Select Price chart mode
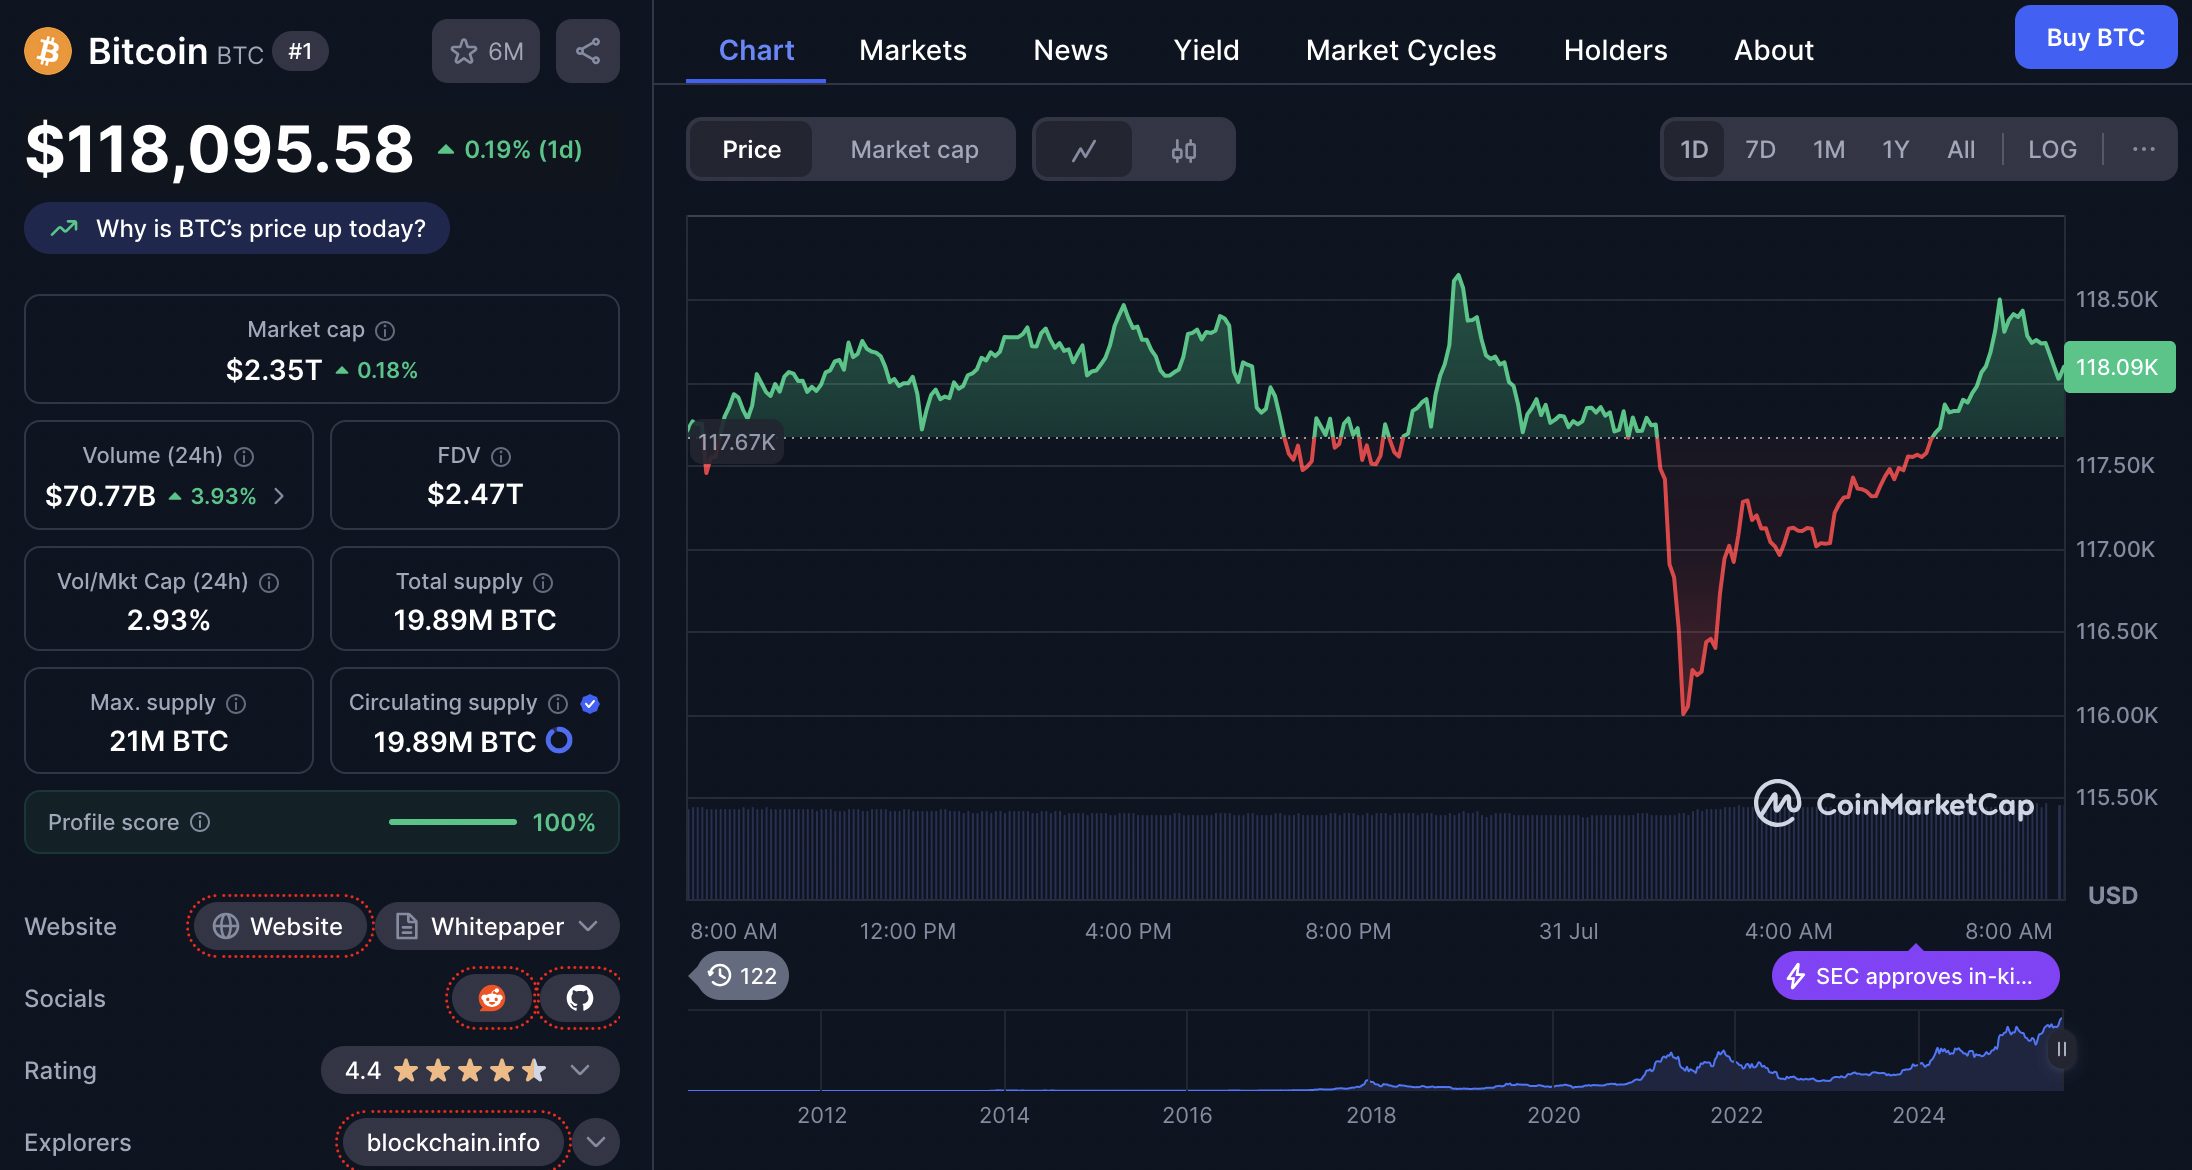Viewport: 2192px width, 1170px height. point(751,149)
